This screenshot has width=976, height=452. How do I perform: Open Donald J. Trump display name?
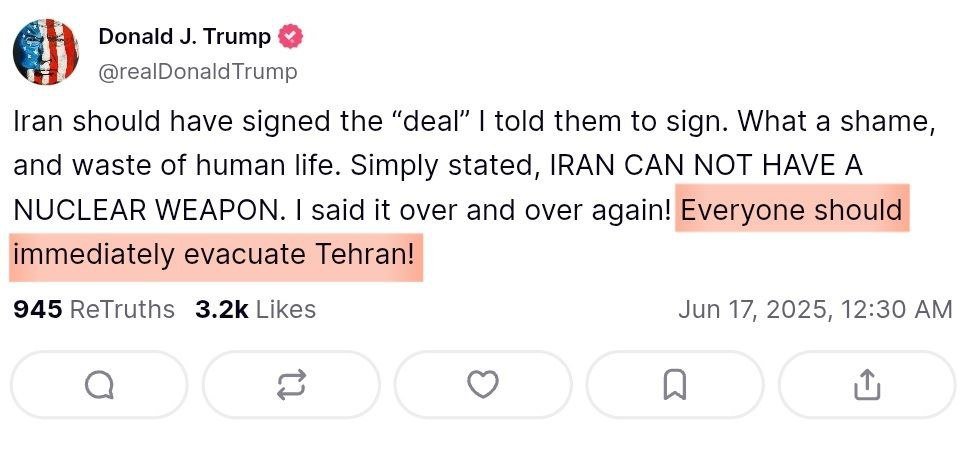point(184,37)
